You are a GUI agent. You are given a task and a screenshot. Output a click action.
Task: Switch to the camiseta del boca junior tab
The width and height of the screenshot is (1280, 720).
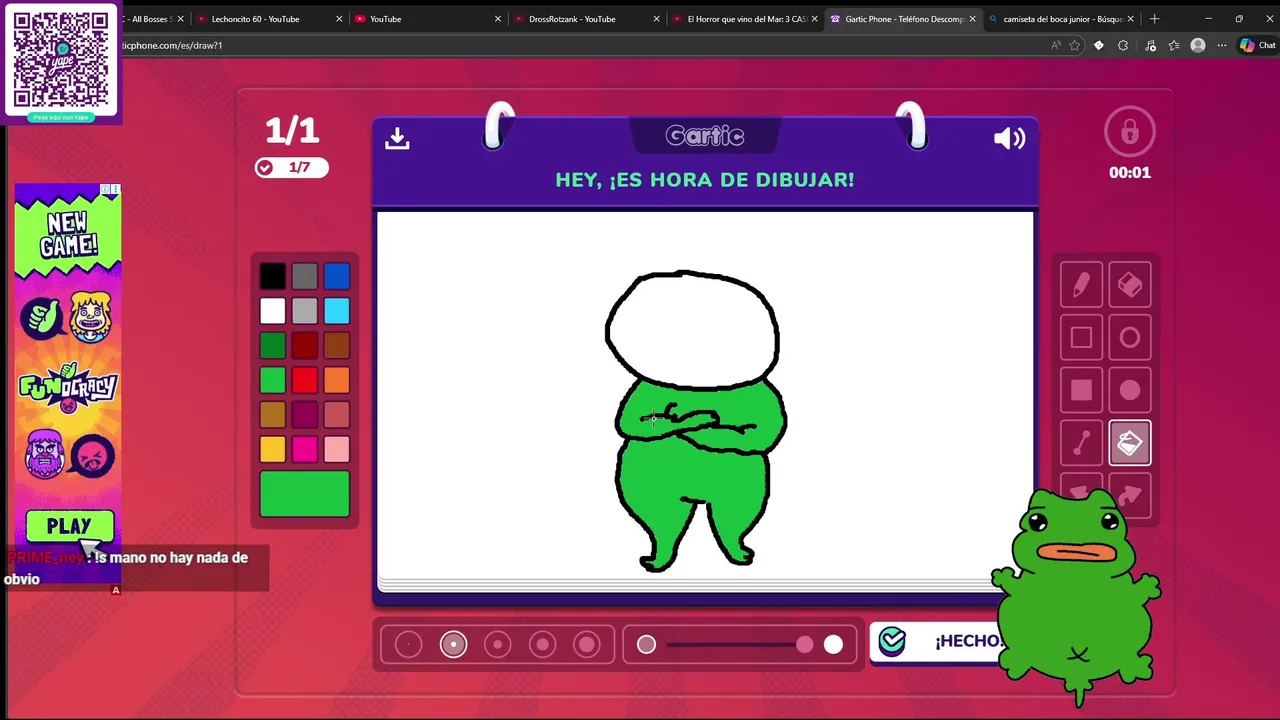(x=1062, y=19)
